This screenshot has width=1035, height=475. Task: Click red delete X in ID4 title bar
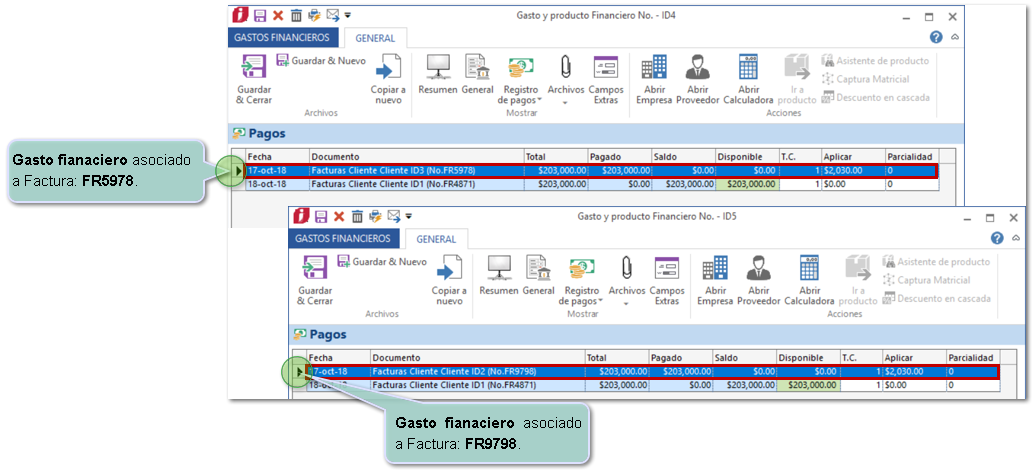(x=278, y=15)
